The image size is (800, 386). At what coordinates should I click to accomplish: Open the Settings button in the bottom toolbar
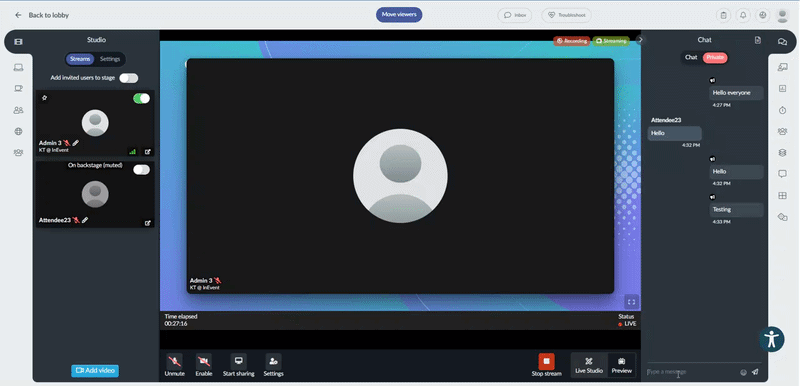pyautogui.click(x=273, y=366)
